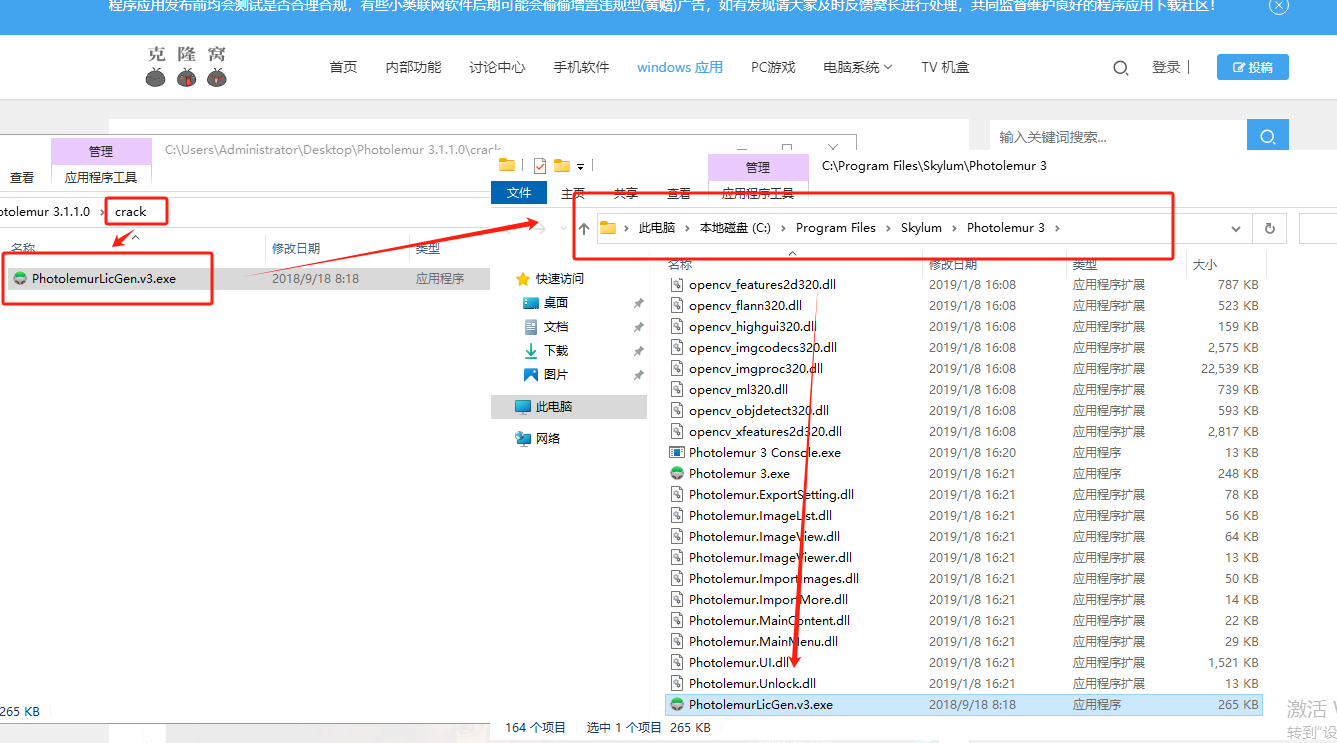Image resolution: width=1337 pixels, height=743 pixels.
Task: Click the 克隆窝 site logo
Action: click(186, 66)
